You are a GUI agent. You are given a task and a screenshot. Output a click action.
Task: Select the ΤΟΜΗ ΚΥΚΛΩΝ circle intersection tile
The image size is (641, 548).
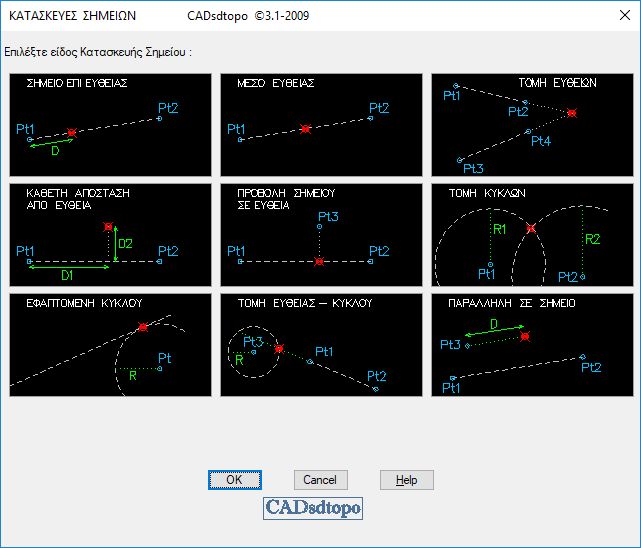coord(532,235)
